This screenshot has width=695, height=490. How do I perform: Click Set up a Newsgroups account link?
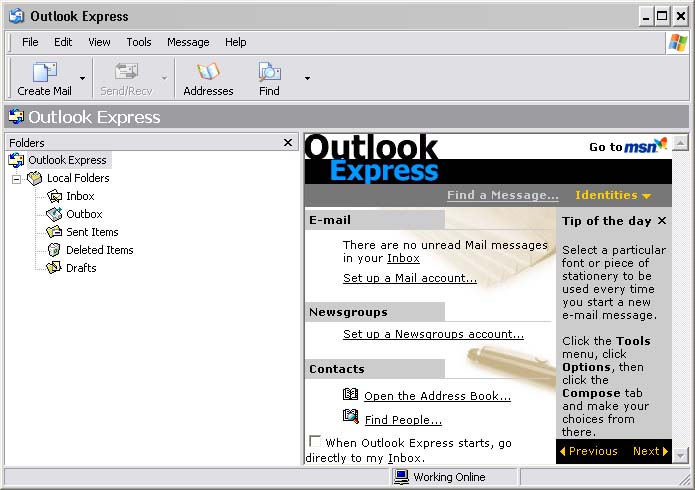pos(433,334)
